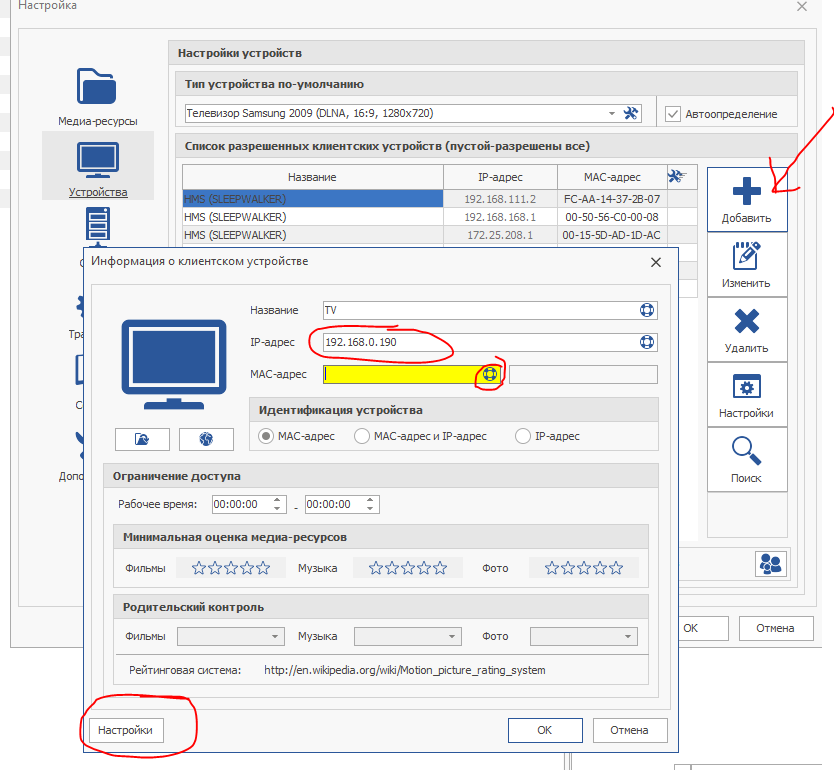Open the Поиск magnifier button
This screenshot has height=770, width=834.
(746, 459)
